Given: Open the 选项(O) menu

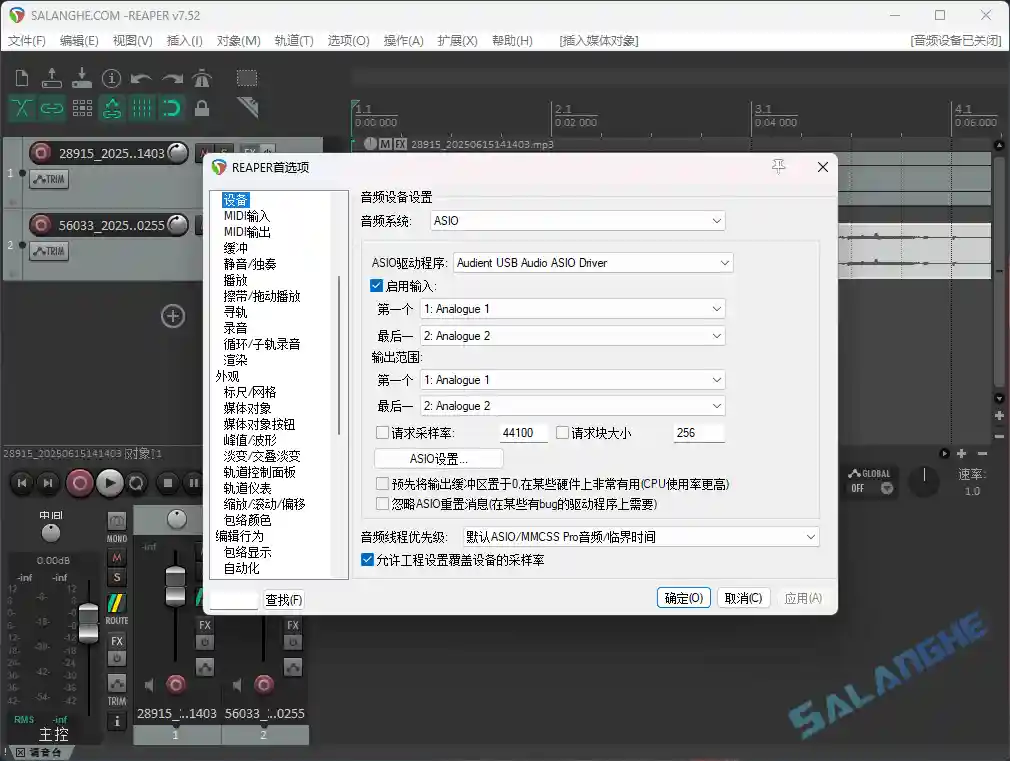Looking at the screenshot, I should (x=347, y=41).
